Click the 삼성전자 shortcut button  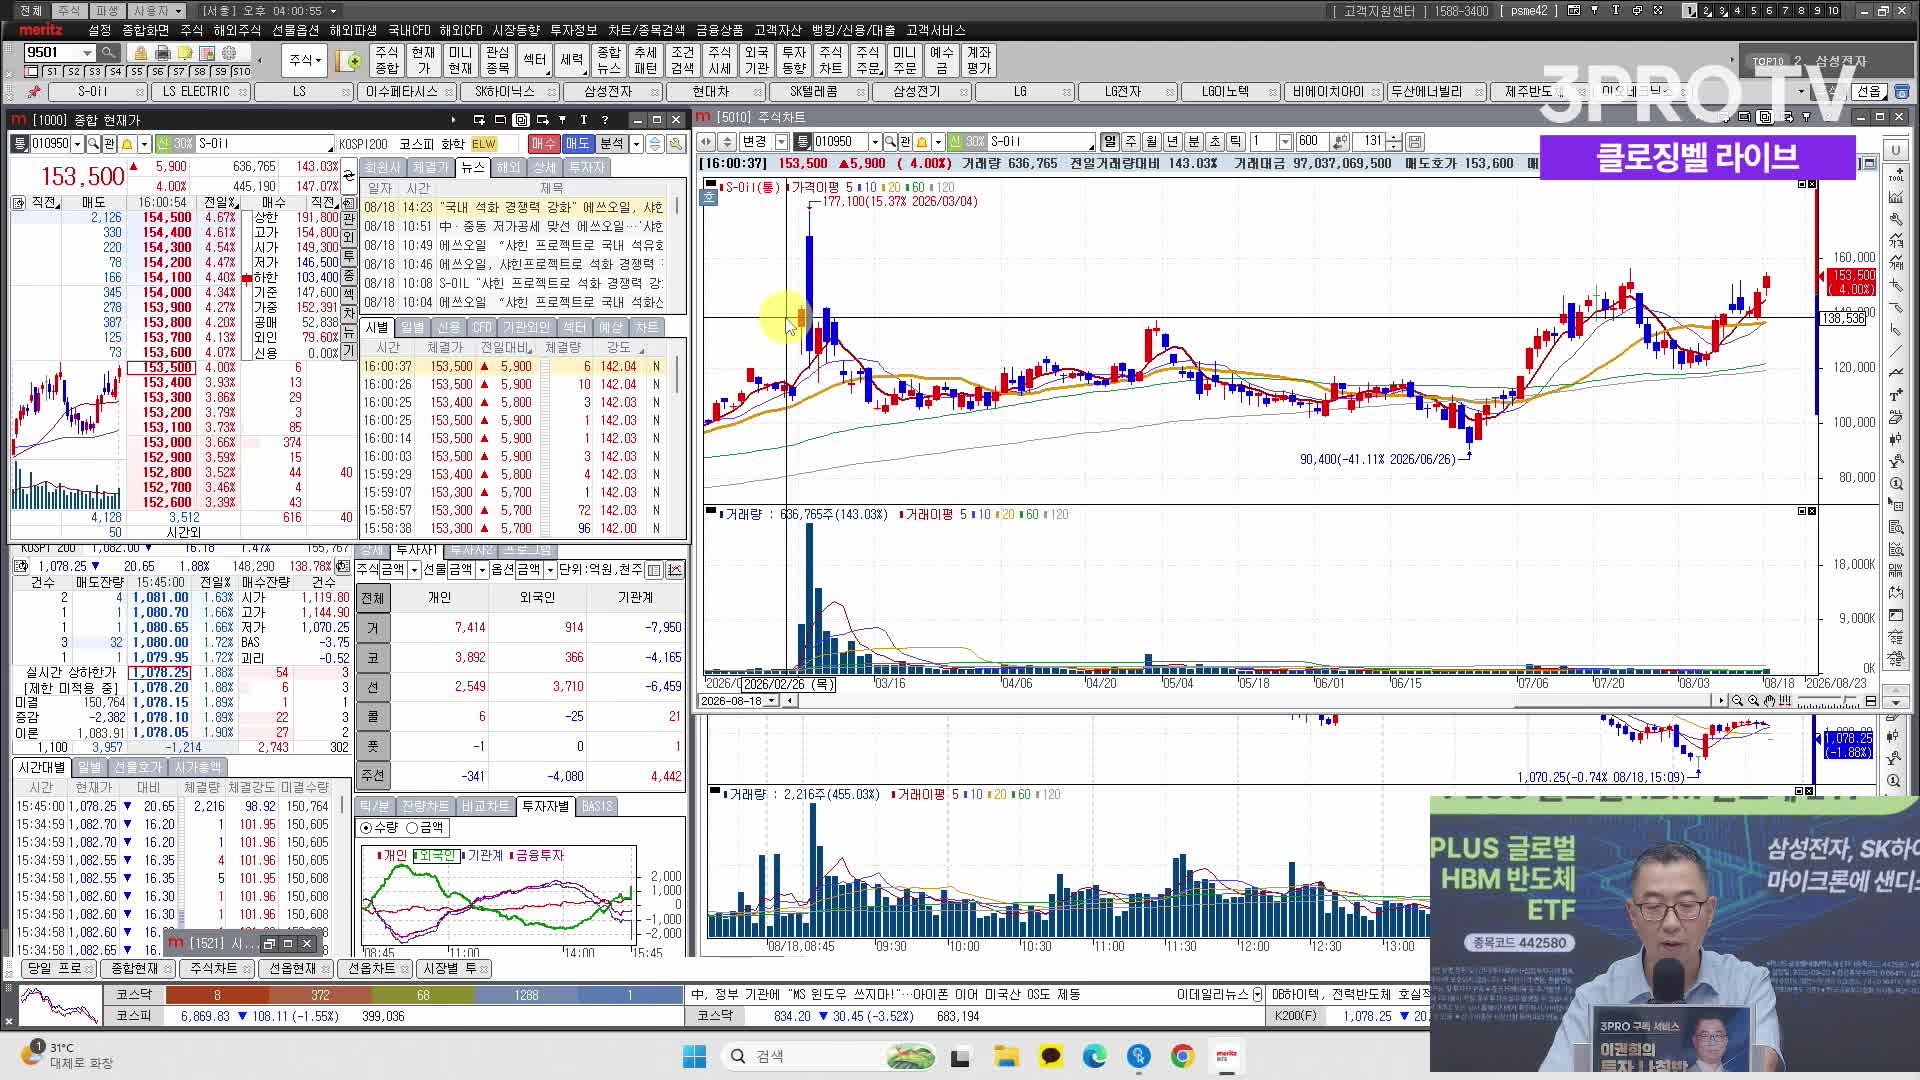pyautogui.click(x=608, y=92)
